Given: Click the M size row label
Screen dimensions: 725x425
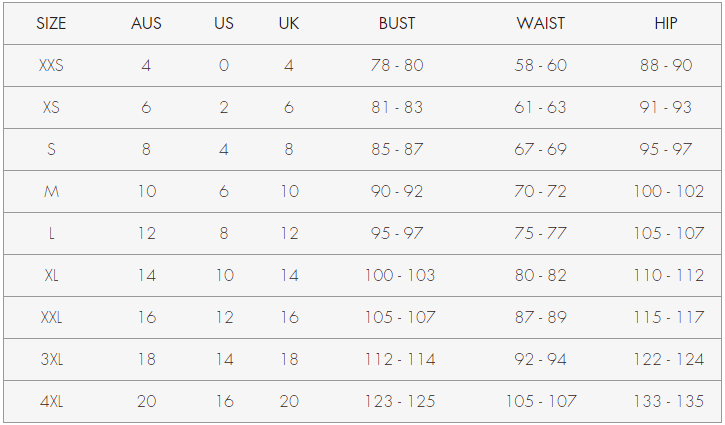Looking at the screenshot, I should [x=51, y=191].
